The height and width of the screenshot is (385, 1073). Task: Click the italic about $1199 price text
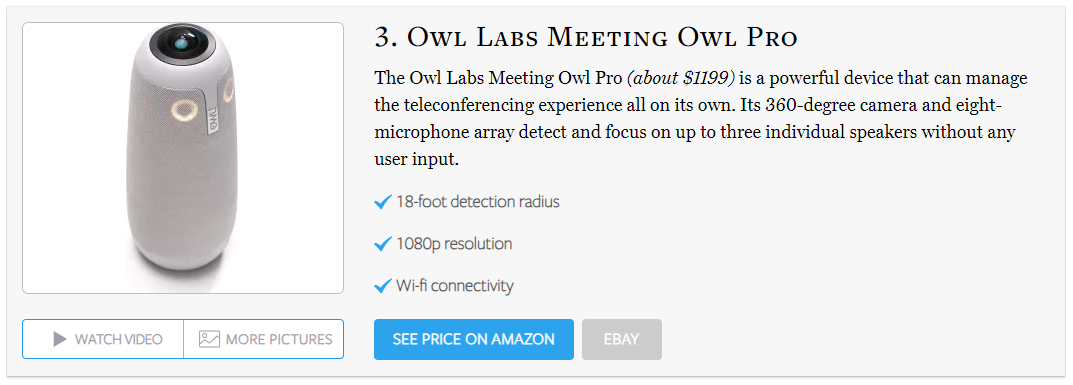[x=681, y=79]
